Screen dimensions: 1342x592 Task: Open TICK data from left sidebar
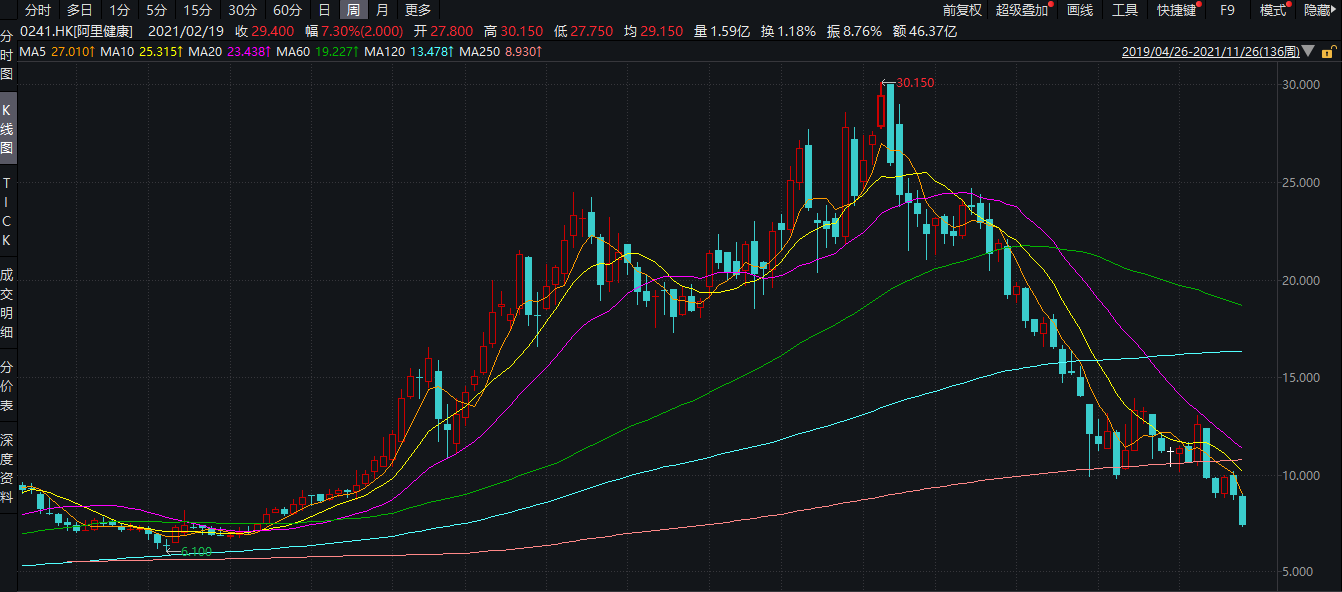(x=7, y=212)
